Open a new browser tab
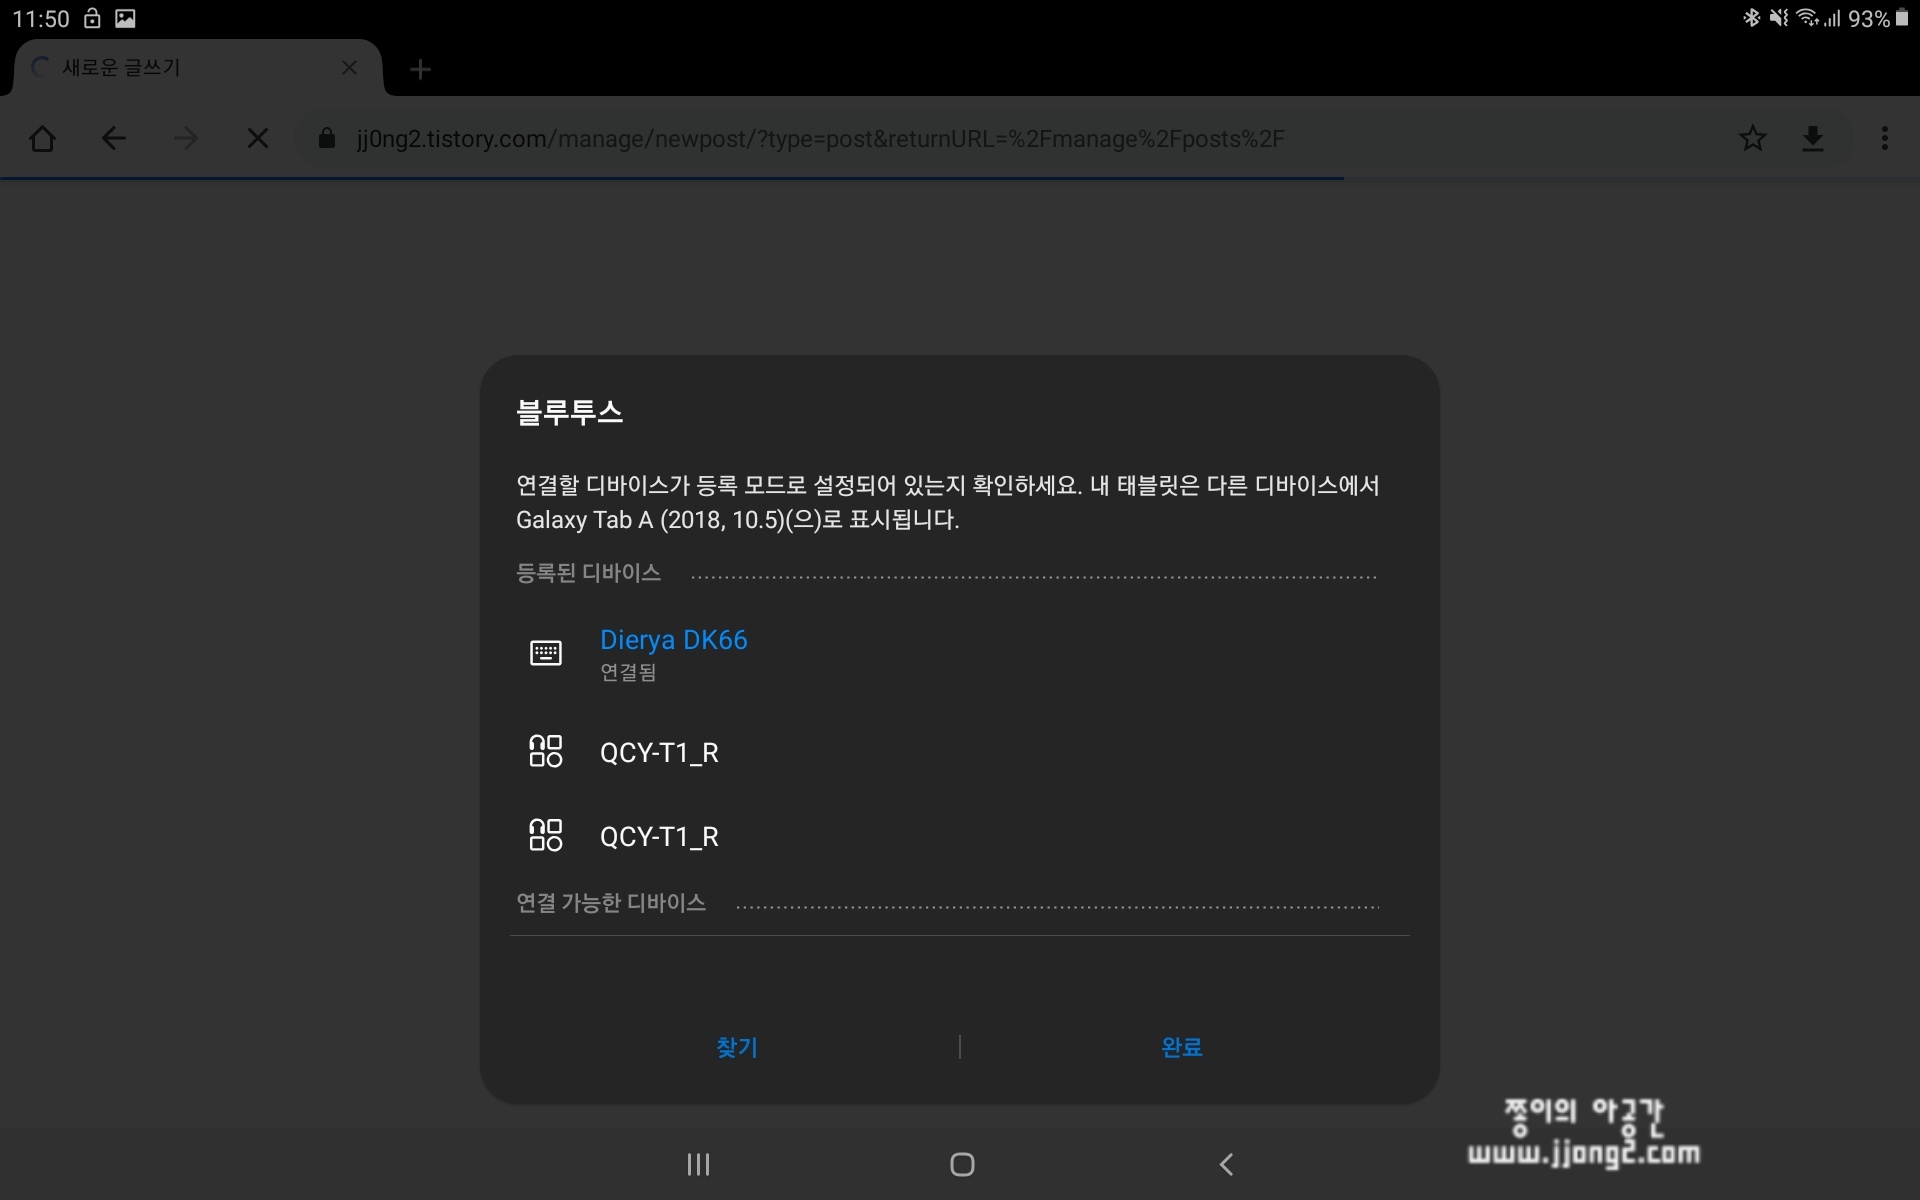This screenshot has height=1200, width=1920. 420,69
